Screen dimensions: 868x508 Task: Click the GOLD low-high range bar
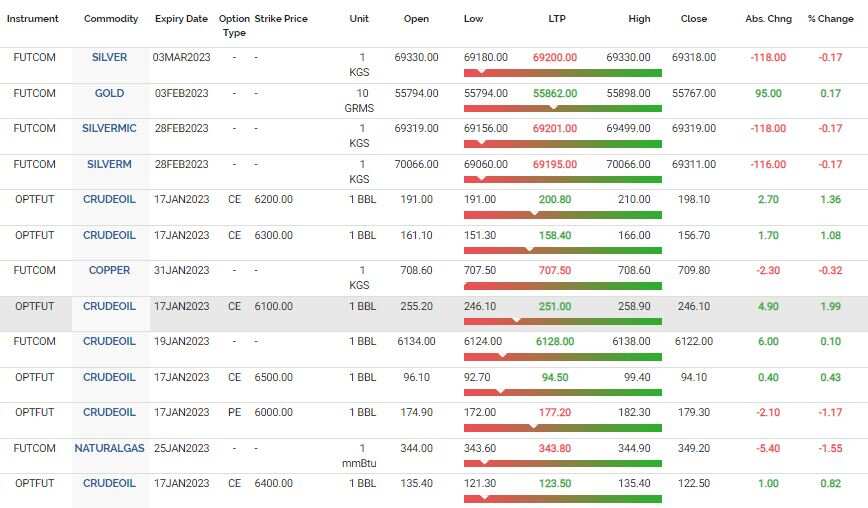(562, 108)
